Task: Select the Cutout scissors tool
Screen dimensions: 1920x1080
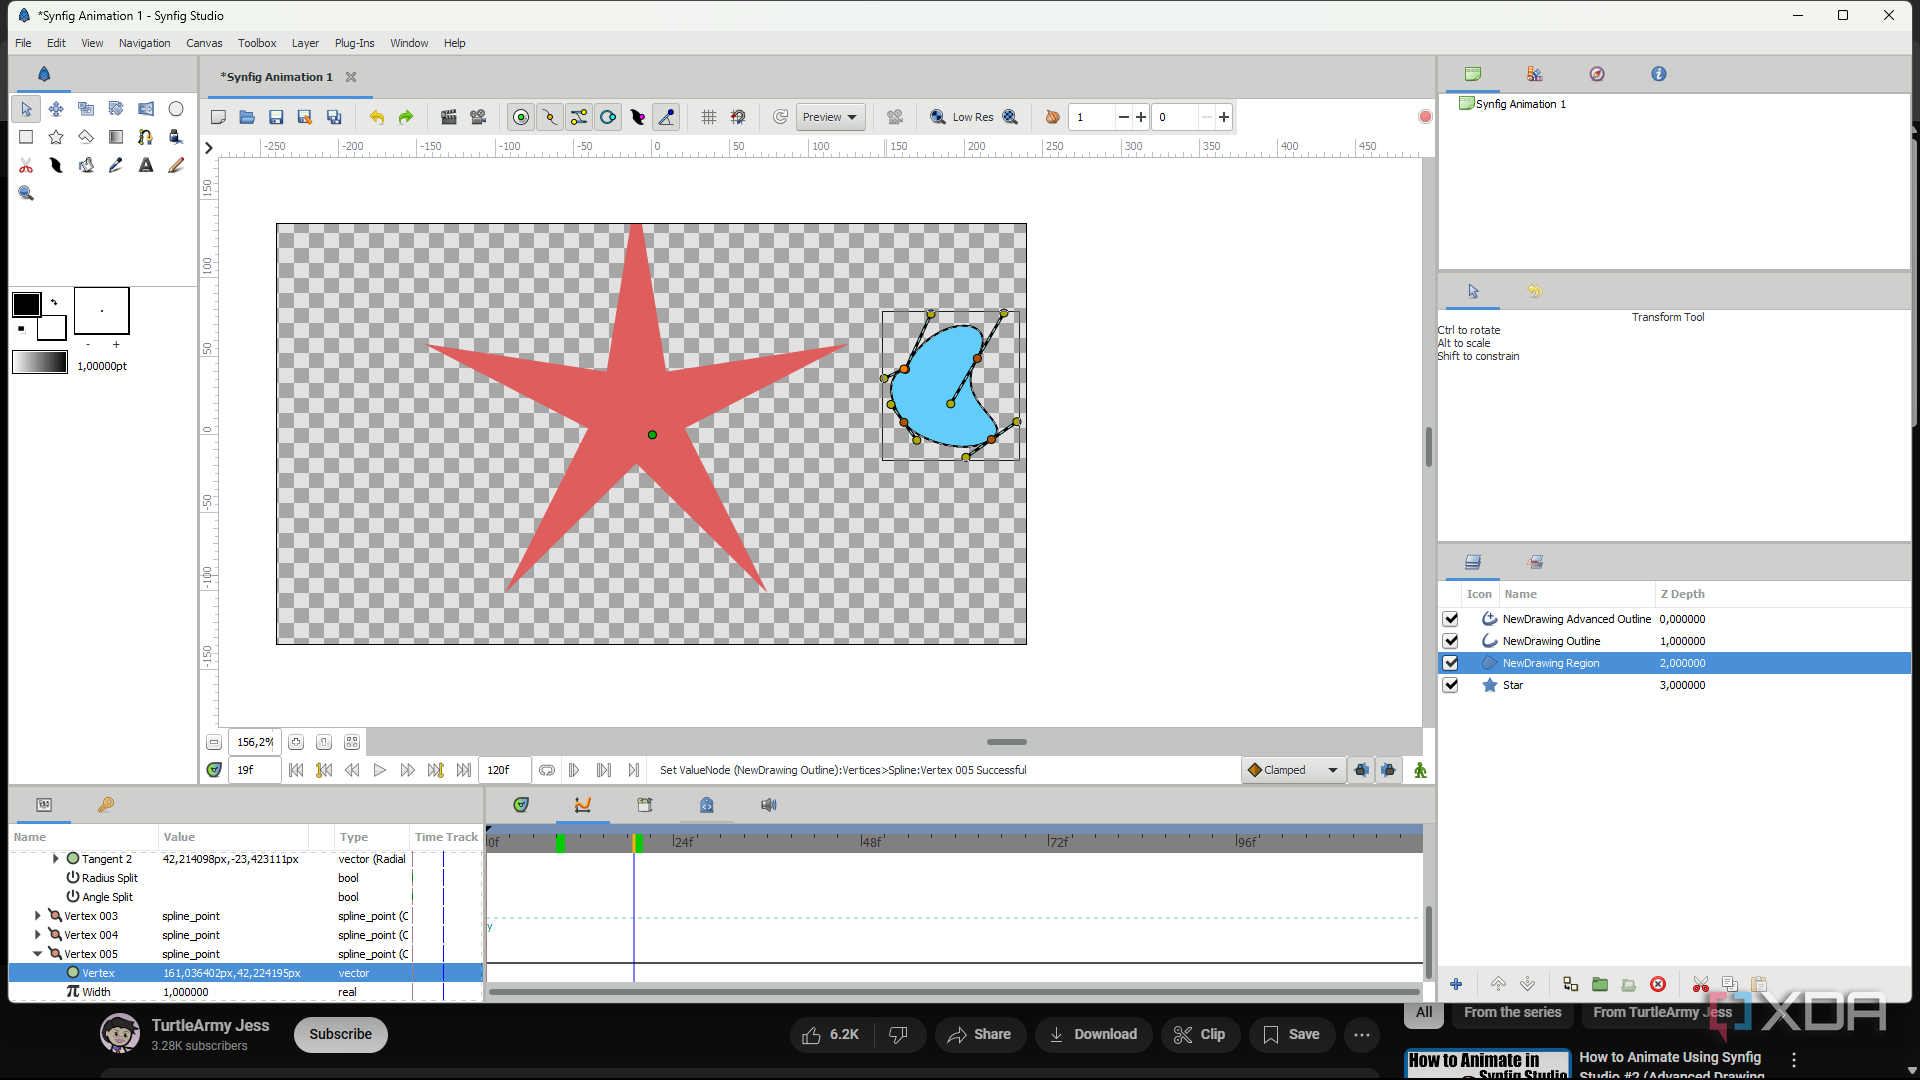Action: coord(26,165)
